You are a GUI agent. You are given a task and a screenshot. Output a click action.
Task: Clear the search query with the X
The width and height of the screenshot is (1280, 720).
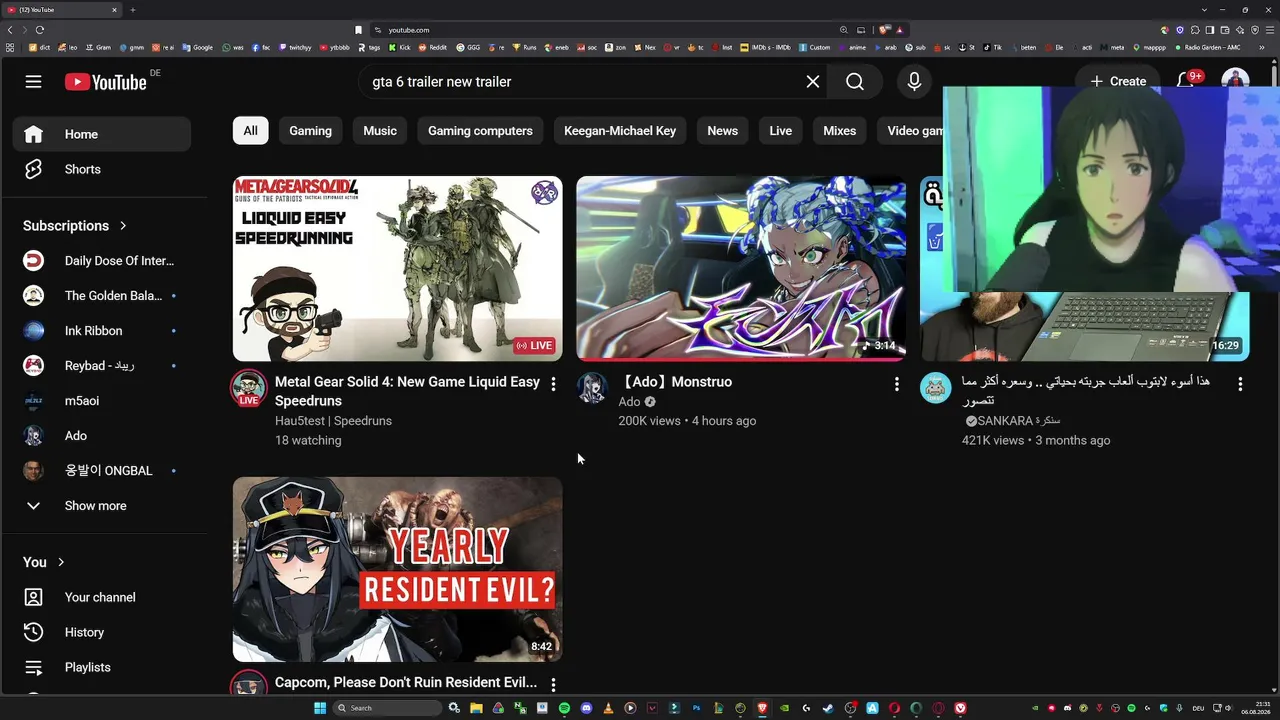813,82
